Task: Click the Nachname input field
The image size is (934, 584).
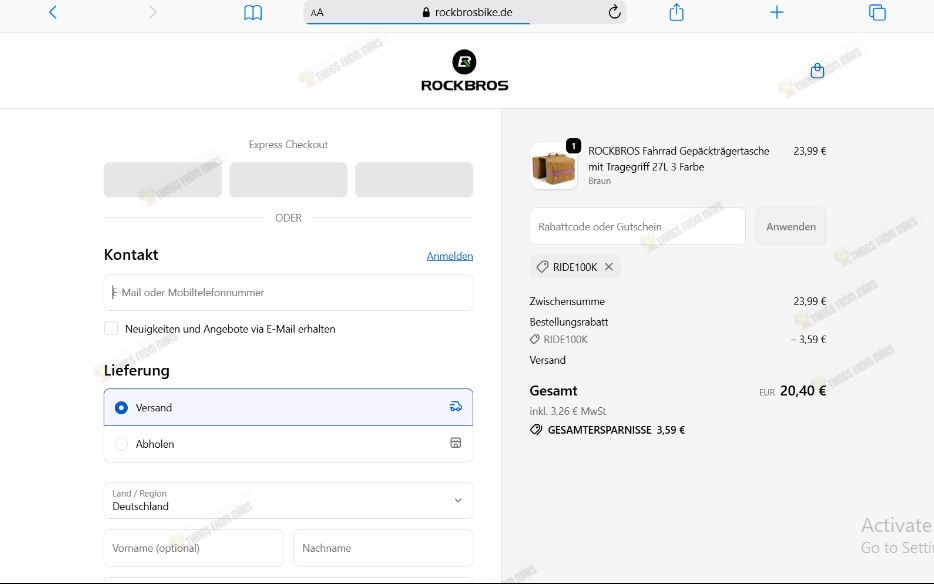Action: coord(382,548)
